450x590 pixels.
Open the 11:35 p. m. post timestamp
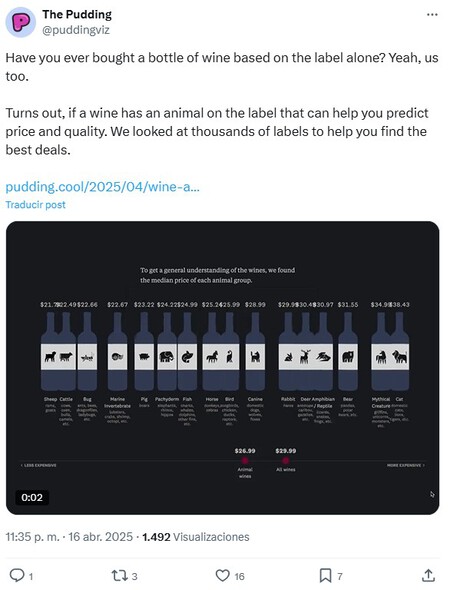[33, 537]
